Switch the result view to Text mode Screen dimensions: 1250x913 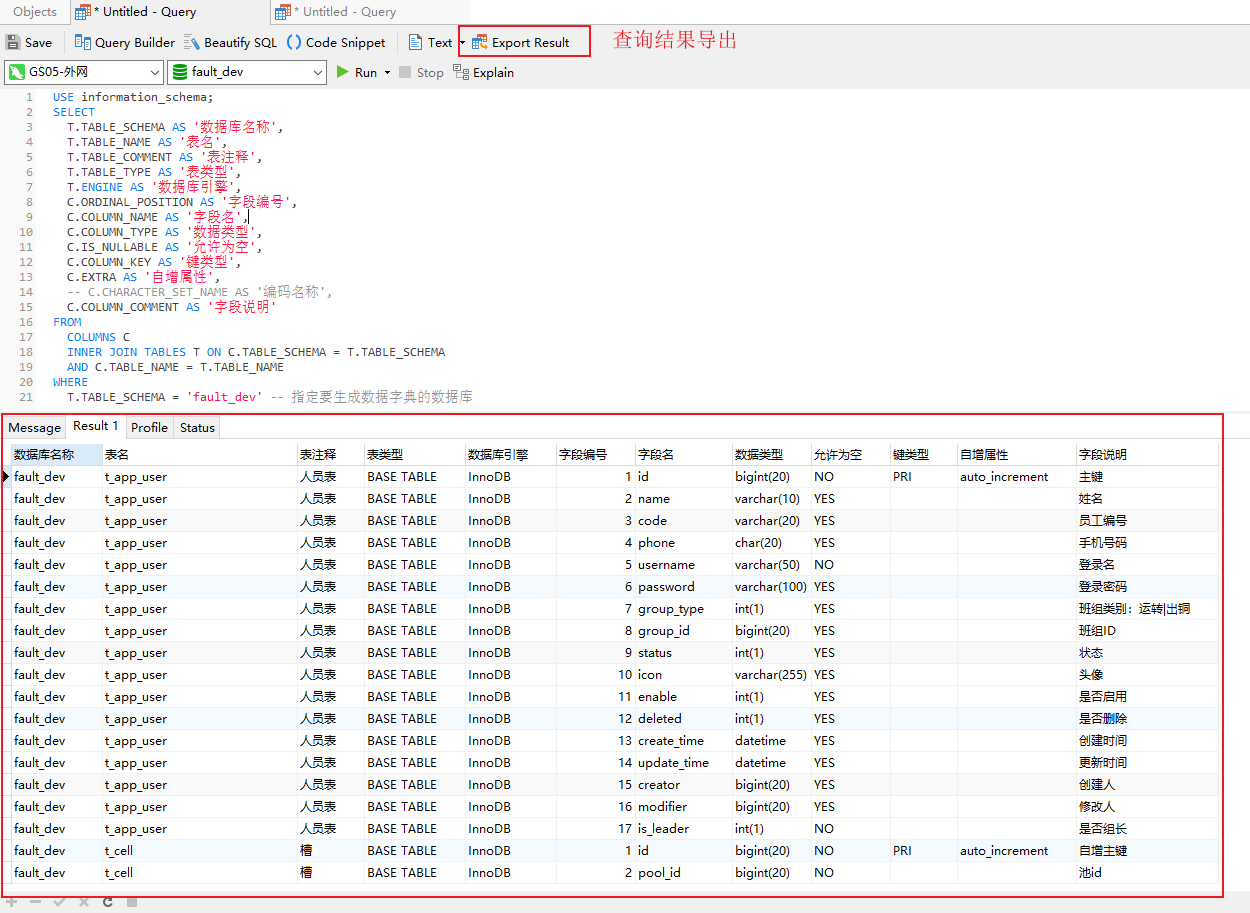pos(431,42)
